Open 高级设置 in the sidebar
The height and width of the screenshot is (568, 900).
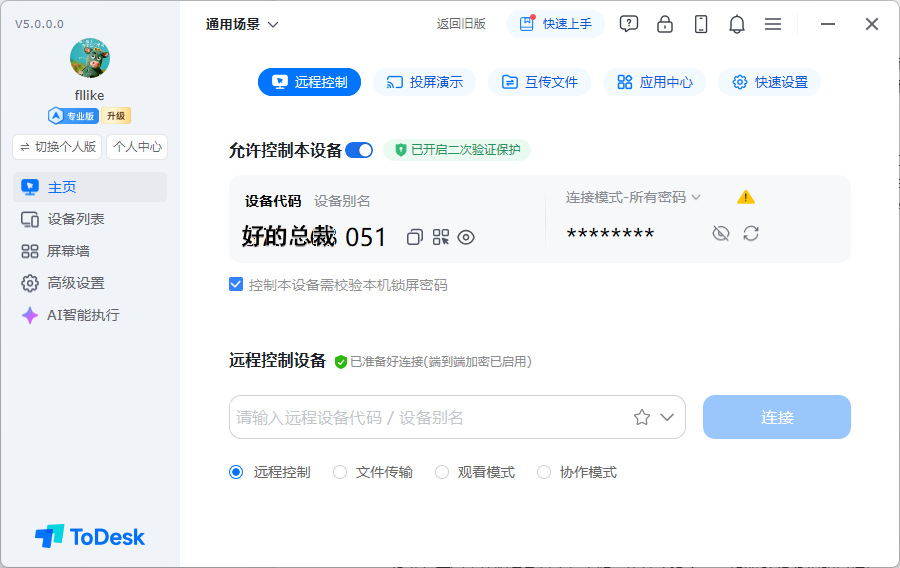[x=90, y=283]
